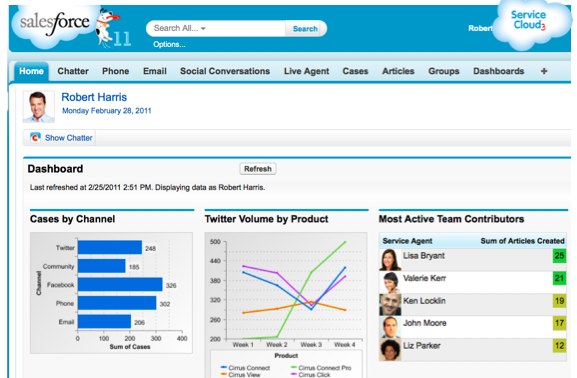Click the Search button
577x378 pixels.
point(305,29)
